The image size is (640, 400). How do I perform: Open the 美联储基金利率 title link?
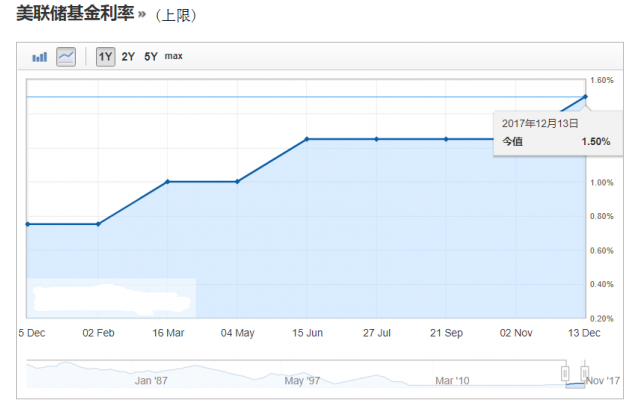click(80, 16)
